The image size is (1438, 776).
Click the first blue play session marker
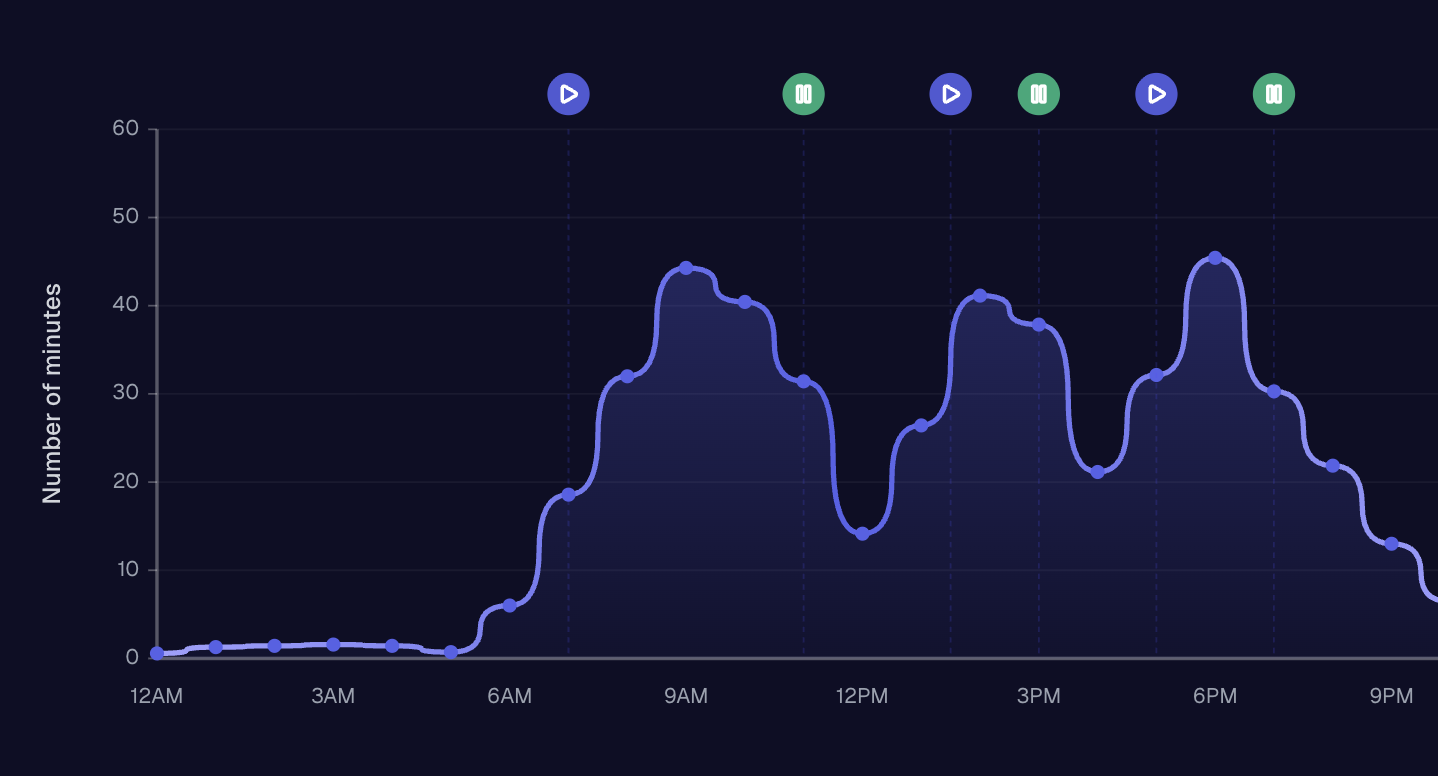pyautogui.click(x=568, y=94)
